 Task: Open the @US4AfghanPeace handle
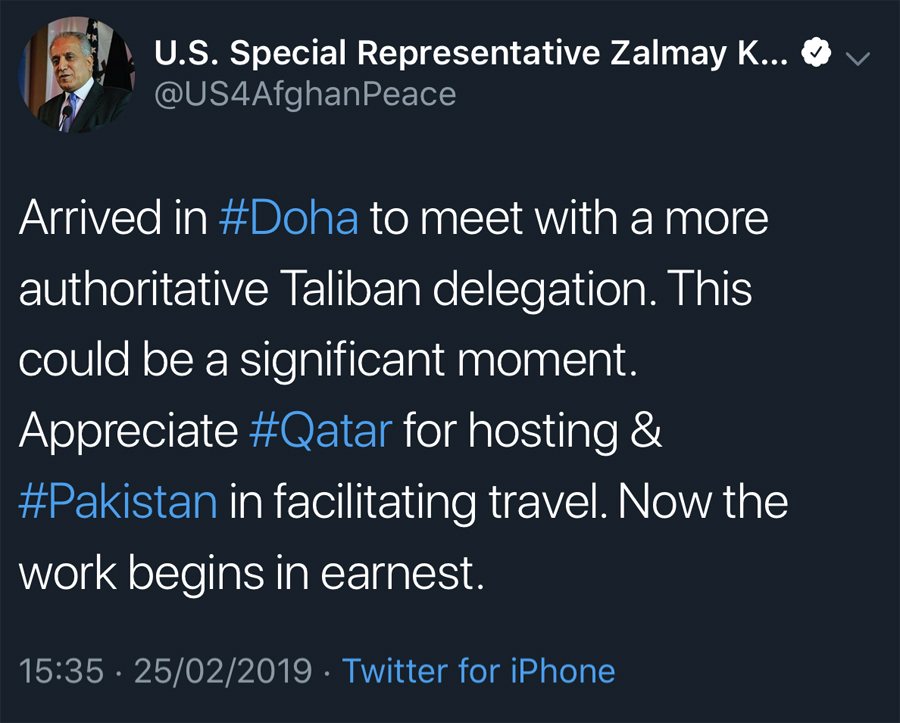click(x=304, y=94)
